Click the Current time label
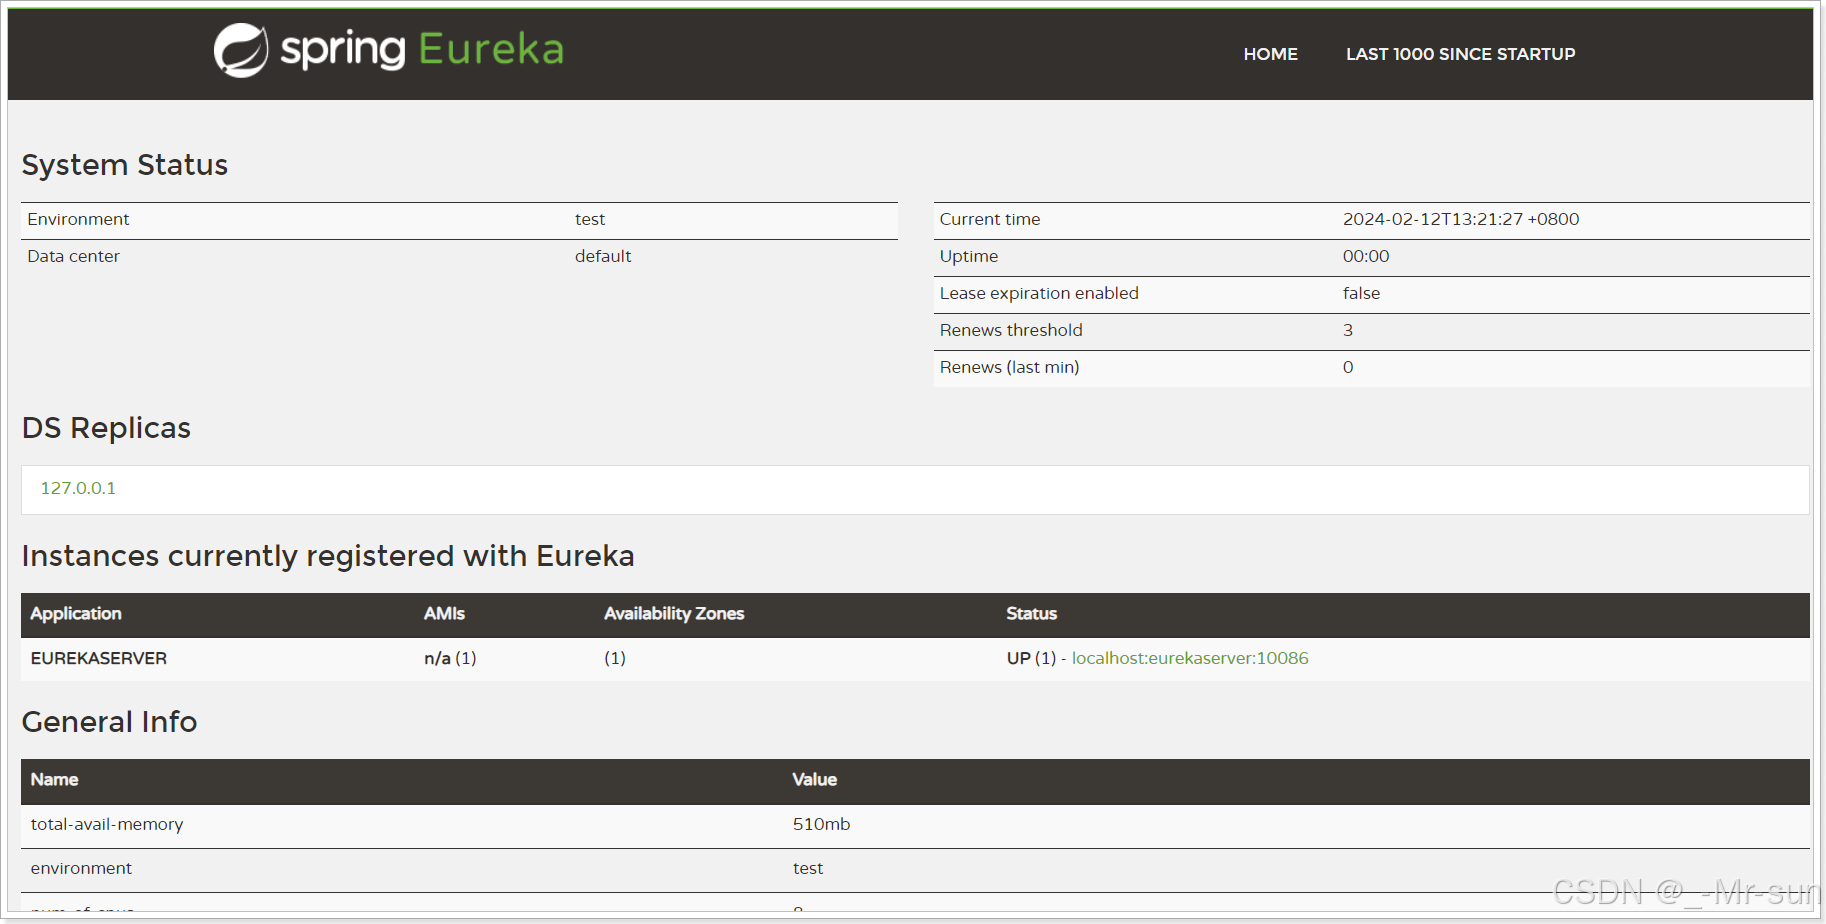 coord(990,219)
